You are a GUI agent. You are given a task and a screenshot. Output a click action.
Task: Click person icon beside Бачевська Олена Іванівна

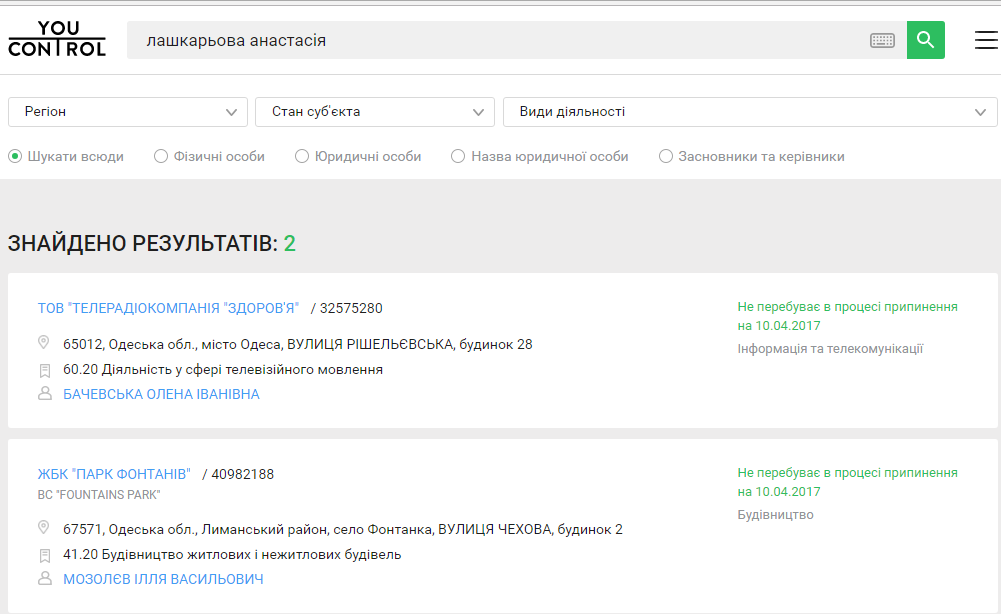click(45, 393)
